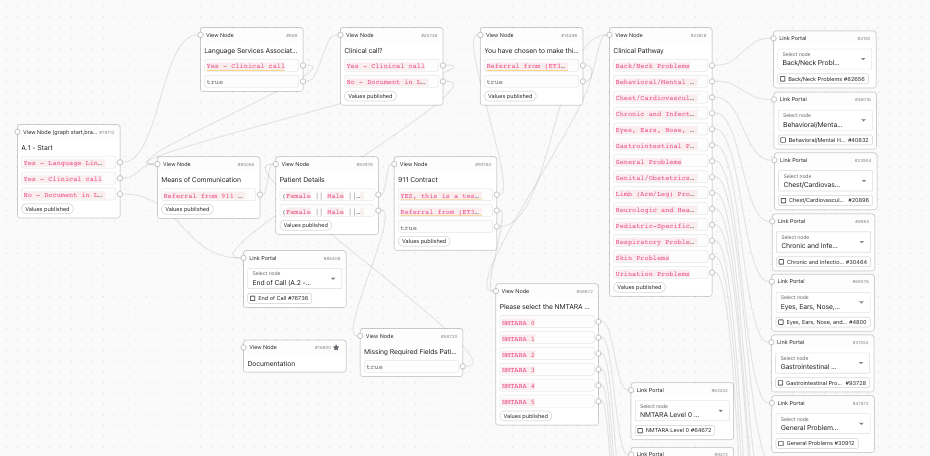Click the output port beside NMTARA 0

tap(599, 323)
